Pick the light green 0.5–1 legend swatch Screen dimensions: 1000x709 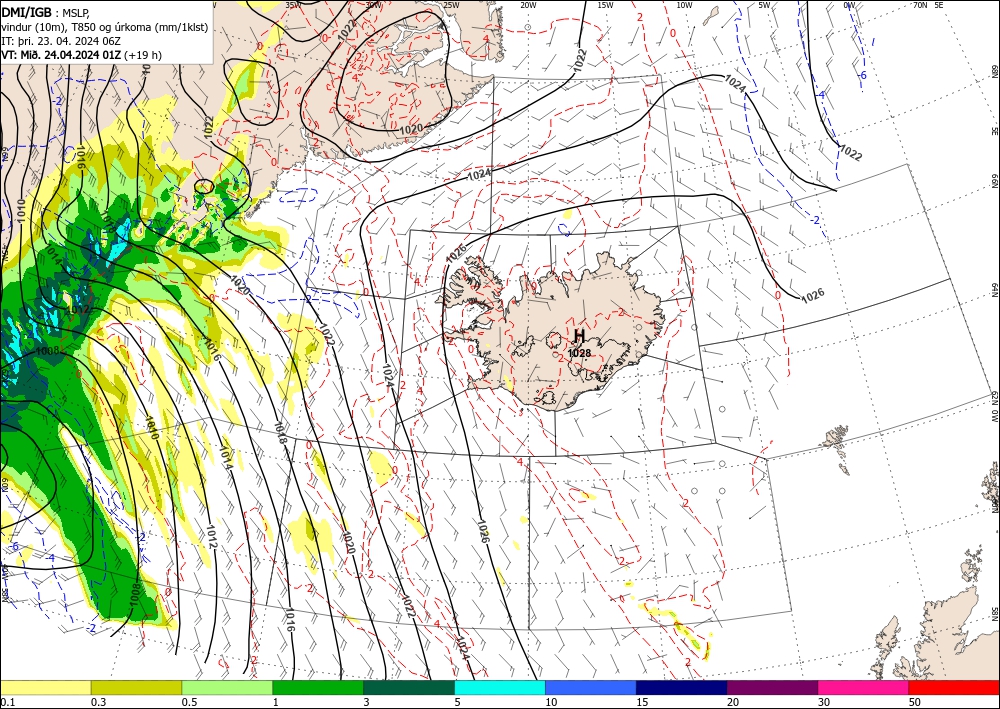(x=227, y=687)
